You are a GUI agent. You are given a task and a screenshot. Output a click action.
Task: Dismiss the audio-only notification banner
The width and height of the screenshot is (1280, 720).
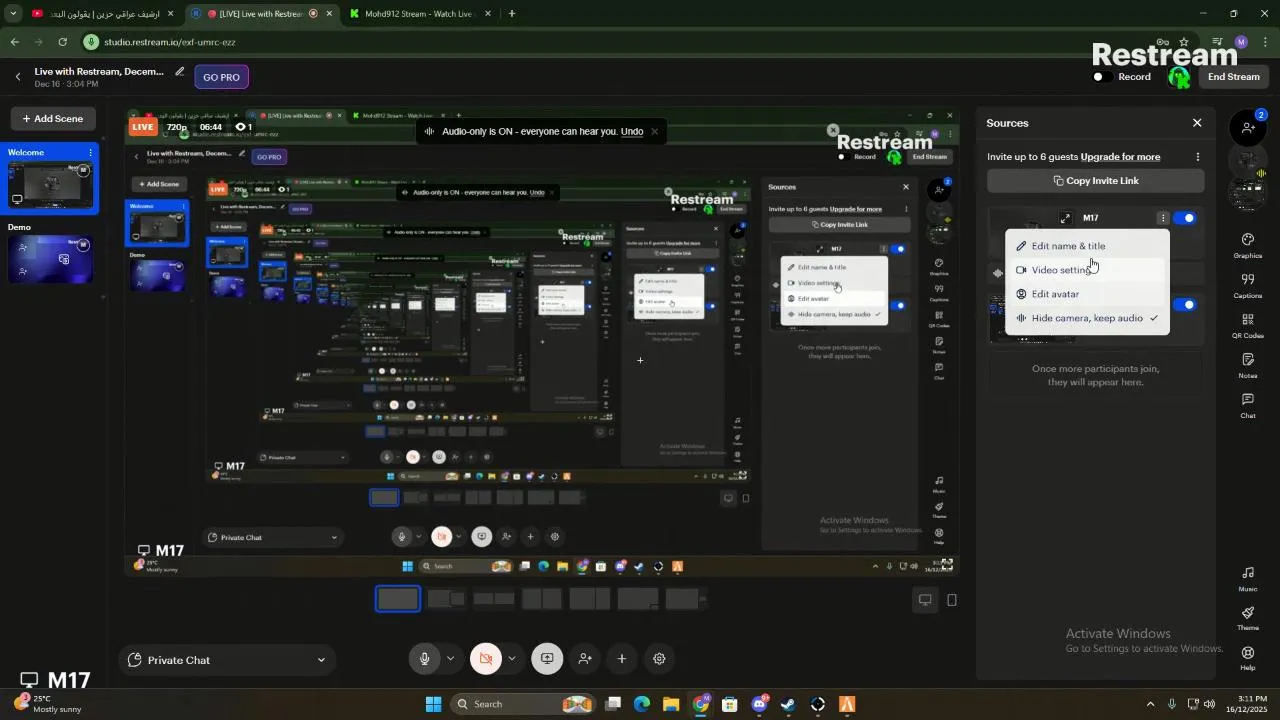[655, 132]
